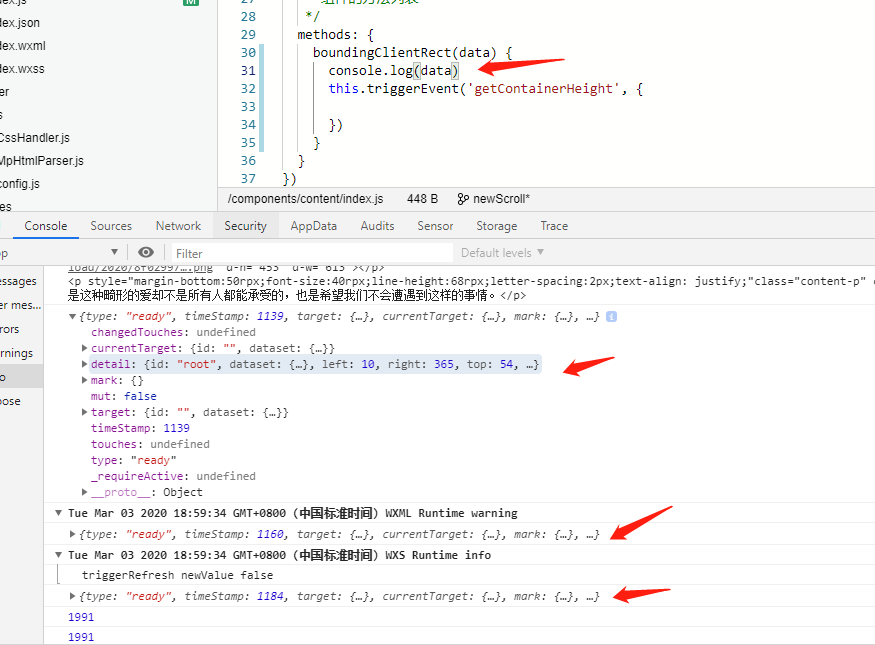The image size is (875, 645).
Task: Expand the __proto__ Object entry
Action: tap(84, 492)
